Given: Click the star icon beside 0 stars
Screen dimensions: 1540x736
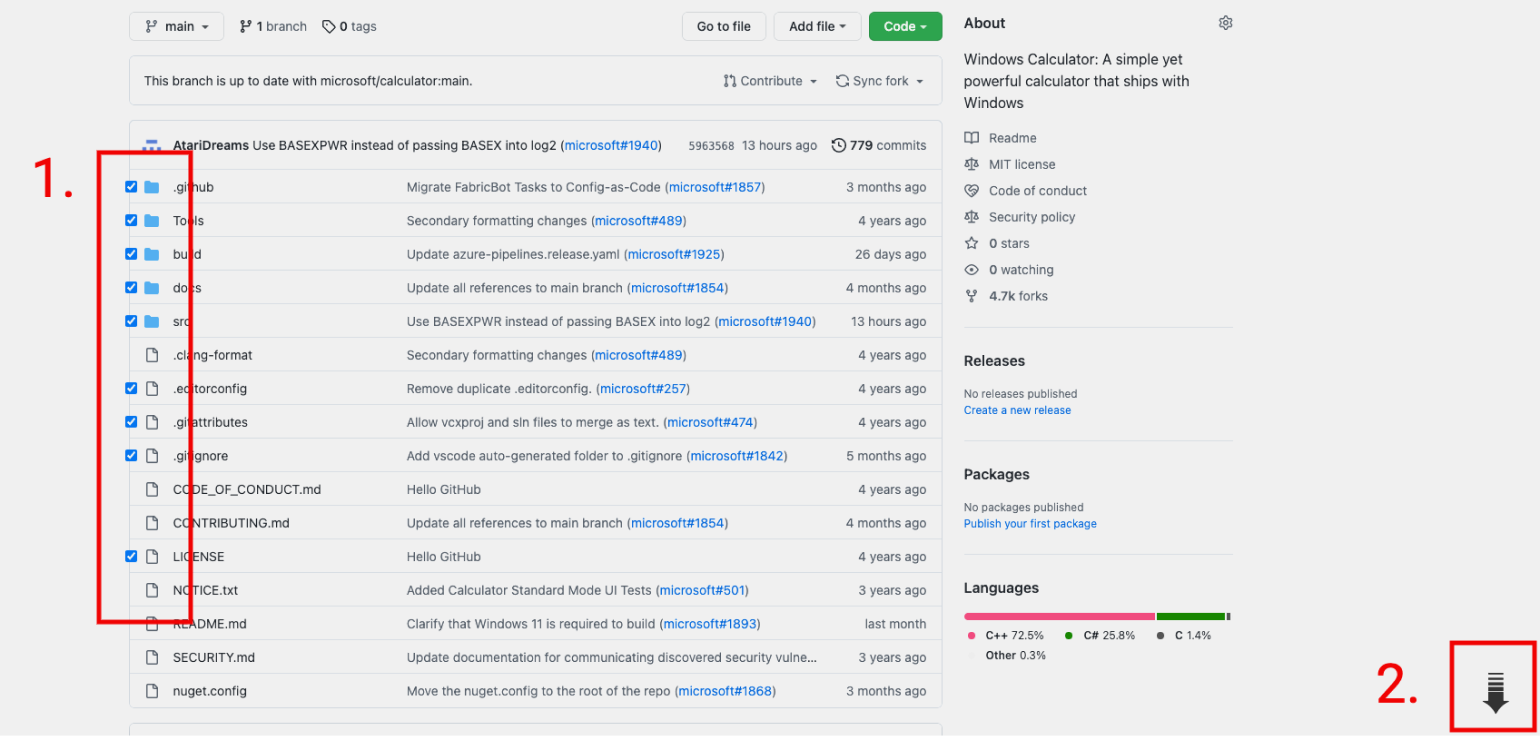Looking at the screenshot, I should pos(971,243).
